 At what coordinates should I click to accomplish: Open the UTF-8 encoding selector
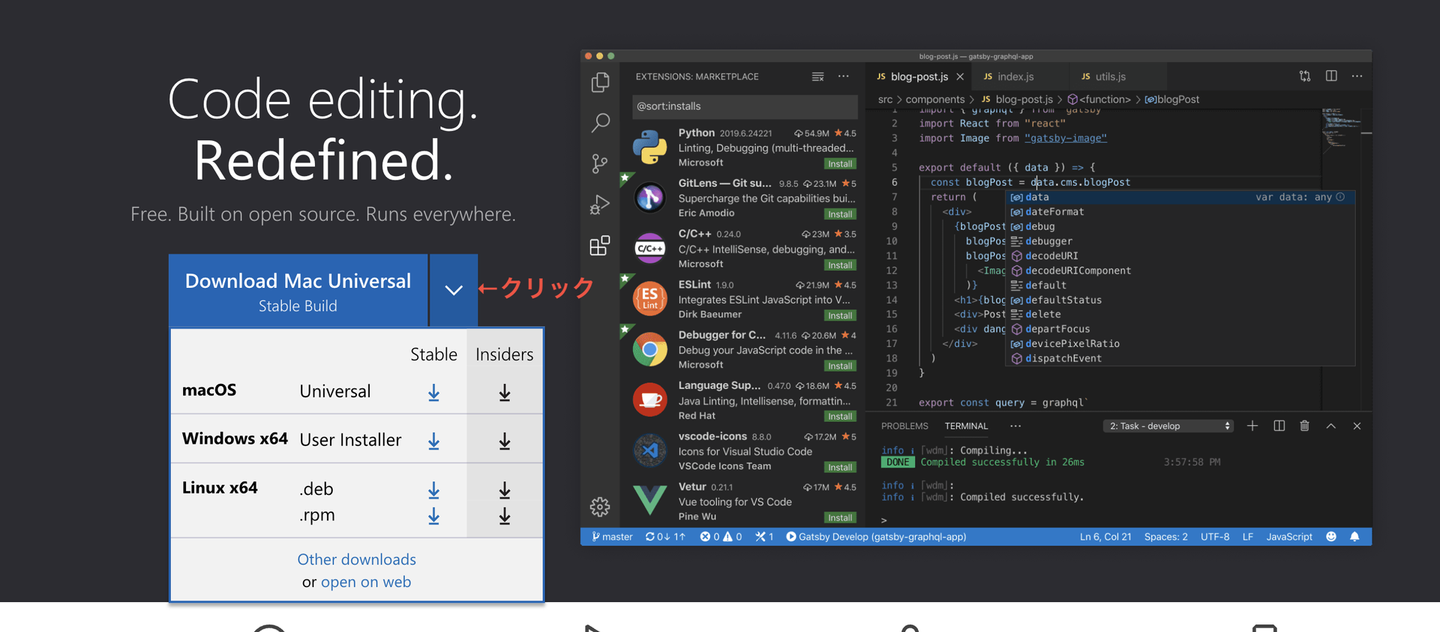[x=1215, y=537]
